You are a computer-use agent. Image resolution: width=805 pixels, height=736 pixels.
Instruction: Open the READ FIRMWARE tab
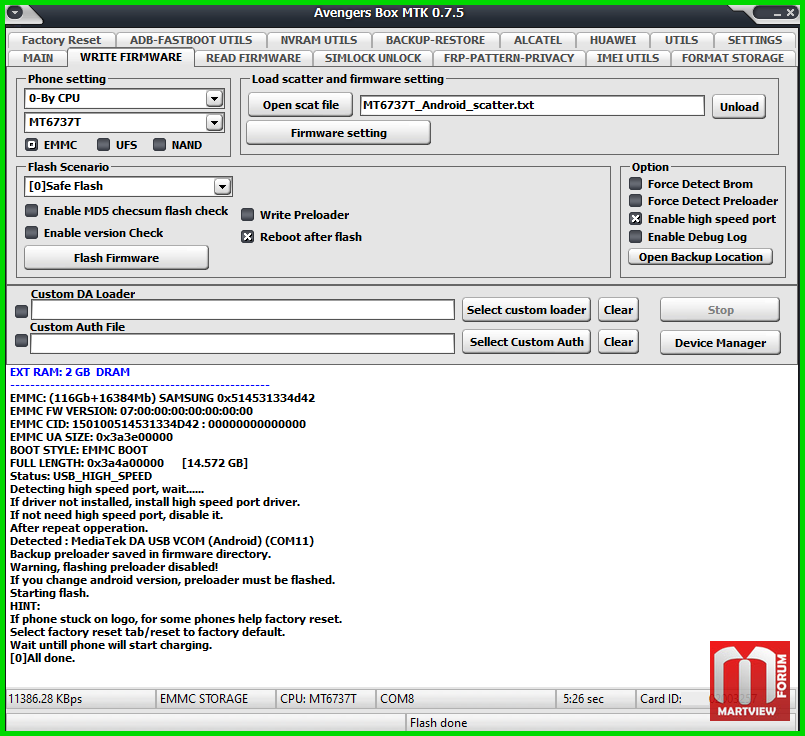[x=253, y=58]
